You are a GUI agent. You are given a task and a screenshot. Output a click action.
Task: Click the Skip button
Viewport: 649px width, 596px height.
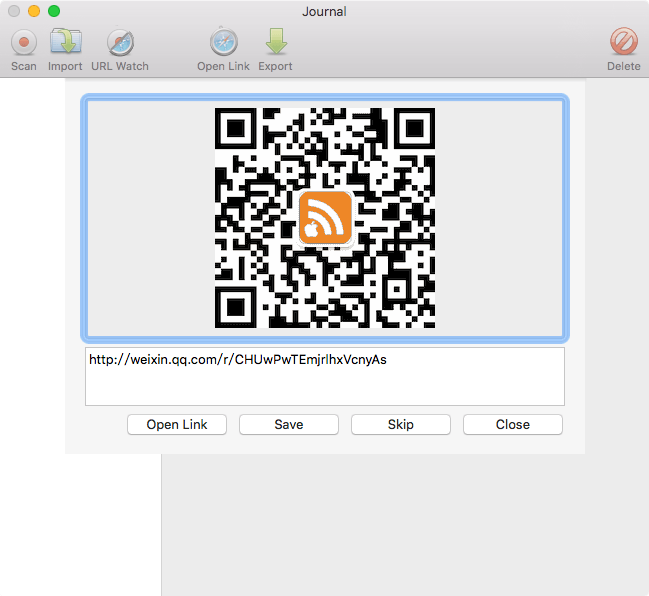tap(401, 425)
